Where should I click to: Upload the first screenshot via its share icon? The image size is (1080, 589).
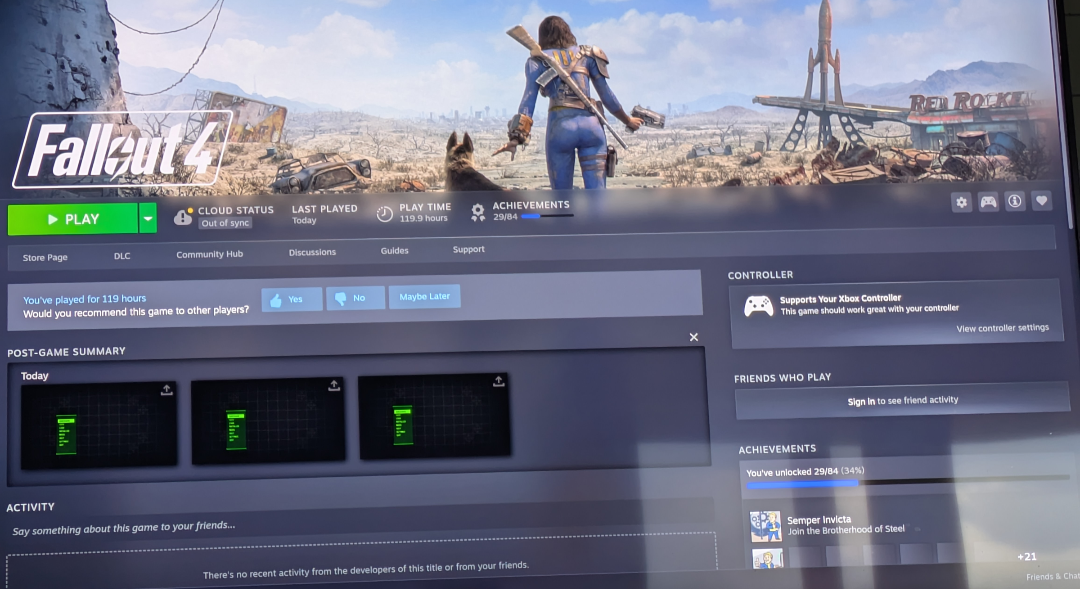(x=166, y=390)
